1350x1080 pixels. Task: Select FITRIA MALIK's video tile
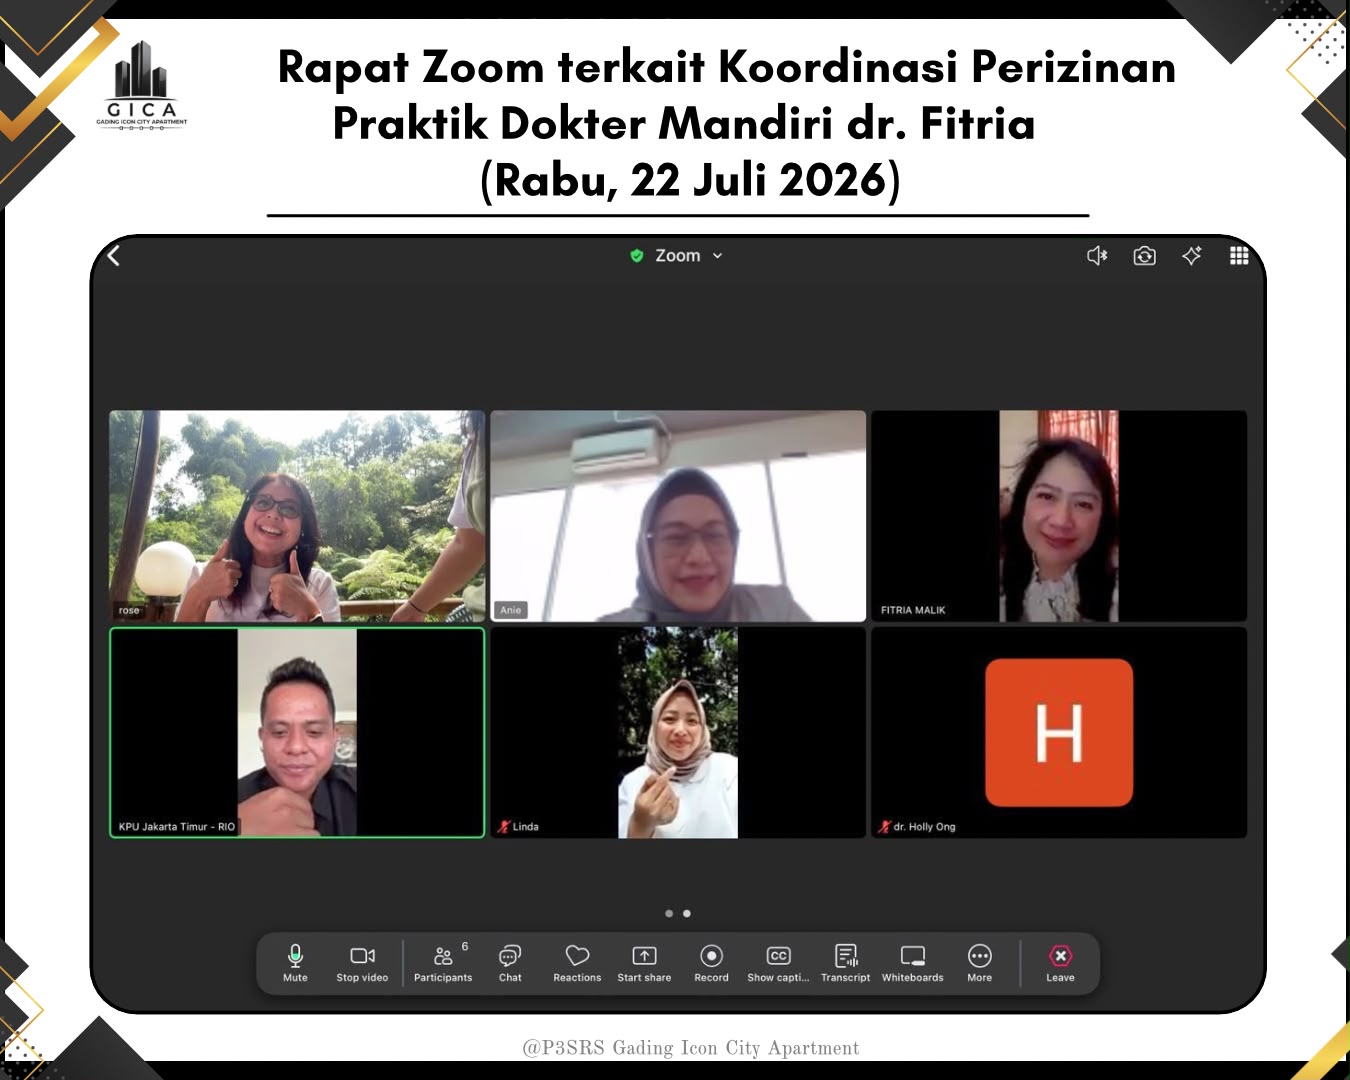(x=1059, y=516)
